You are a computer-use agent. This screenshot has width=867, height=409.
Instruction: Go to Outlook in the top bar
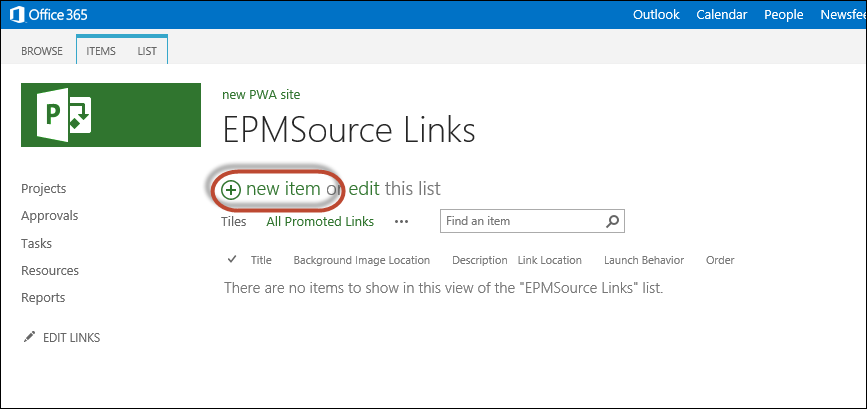click(x=656, y=15)
